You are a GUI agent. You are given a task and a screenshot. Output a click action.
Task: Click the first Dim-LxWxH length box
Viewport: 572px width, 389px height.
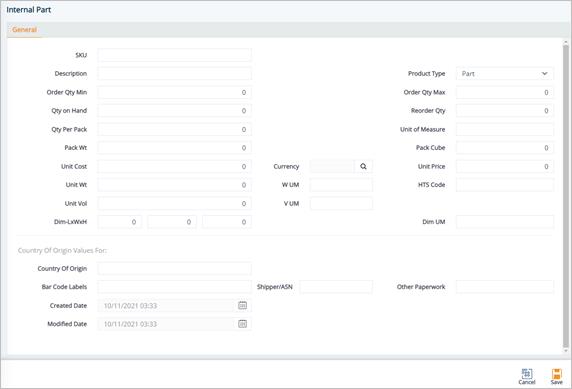(x=120, y=222)
